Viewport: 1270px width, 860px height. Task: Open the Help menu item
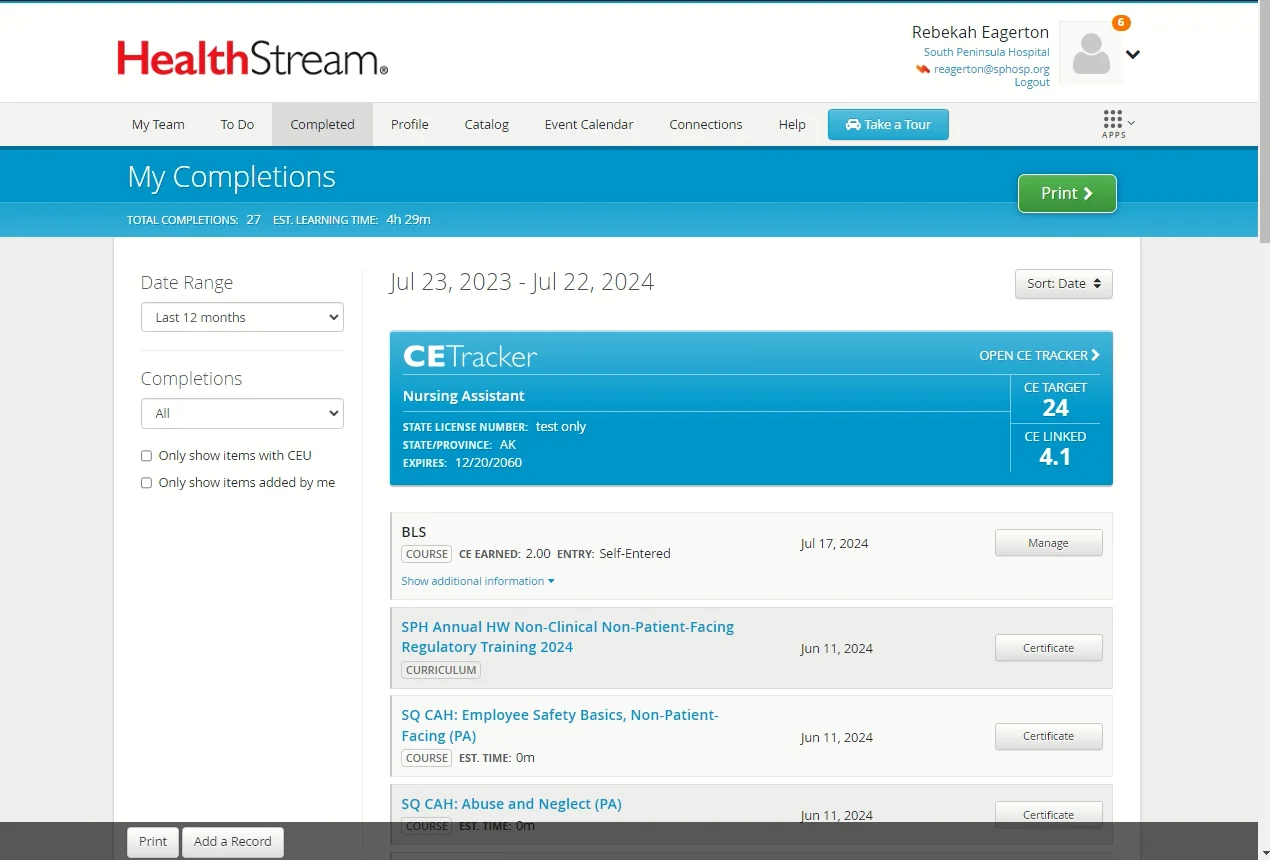tap(792, 125)
